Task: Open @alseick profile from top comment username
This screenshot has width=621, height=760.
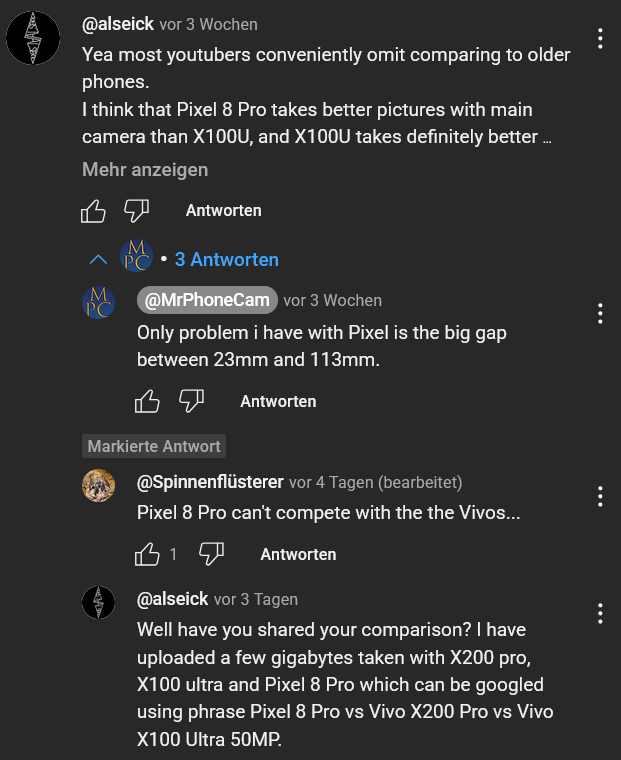Action: tap(118, 24)
